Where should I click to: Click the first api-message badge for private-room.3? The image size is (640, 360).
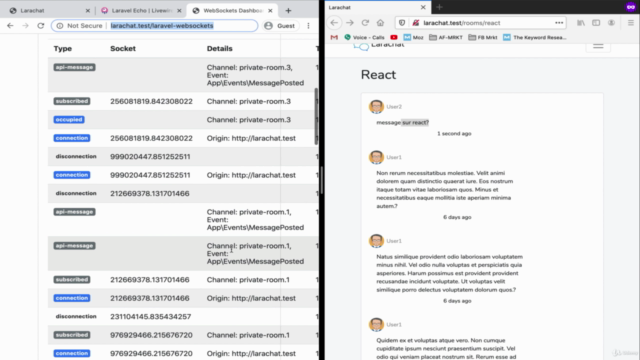(74, 67)
